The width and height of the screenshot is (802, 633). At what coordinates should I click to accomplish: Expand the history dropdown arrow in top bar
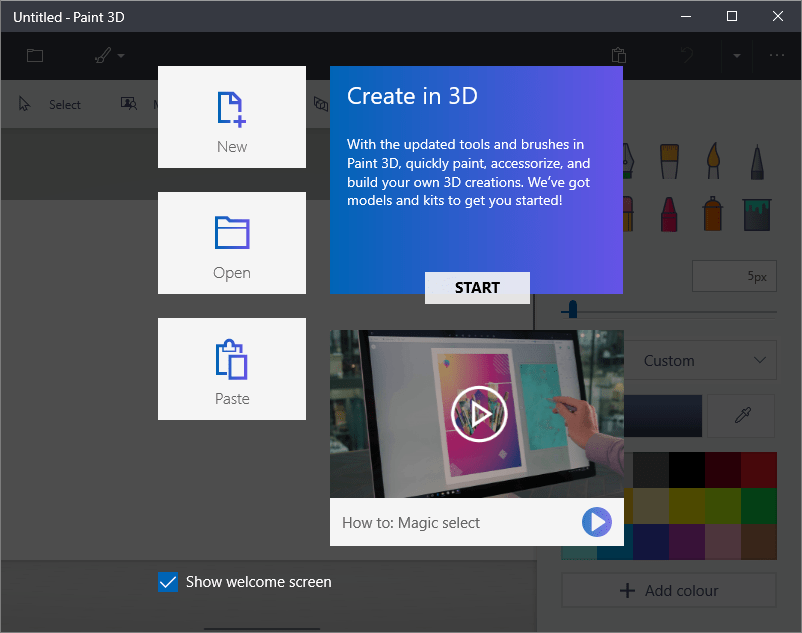pos(737,55)
